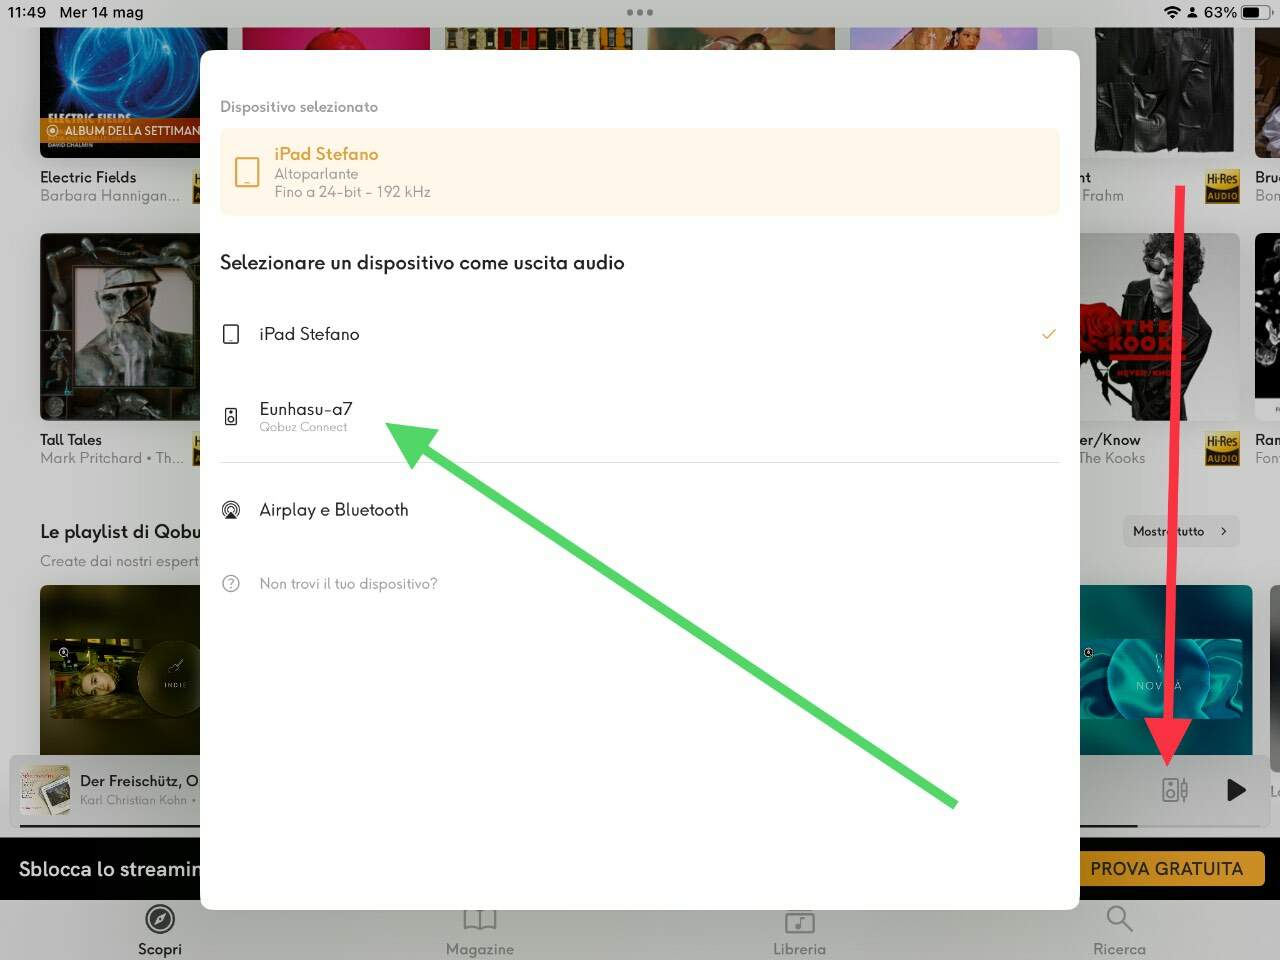Click Le playlist di Qobuz heading

pos(120,532)
